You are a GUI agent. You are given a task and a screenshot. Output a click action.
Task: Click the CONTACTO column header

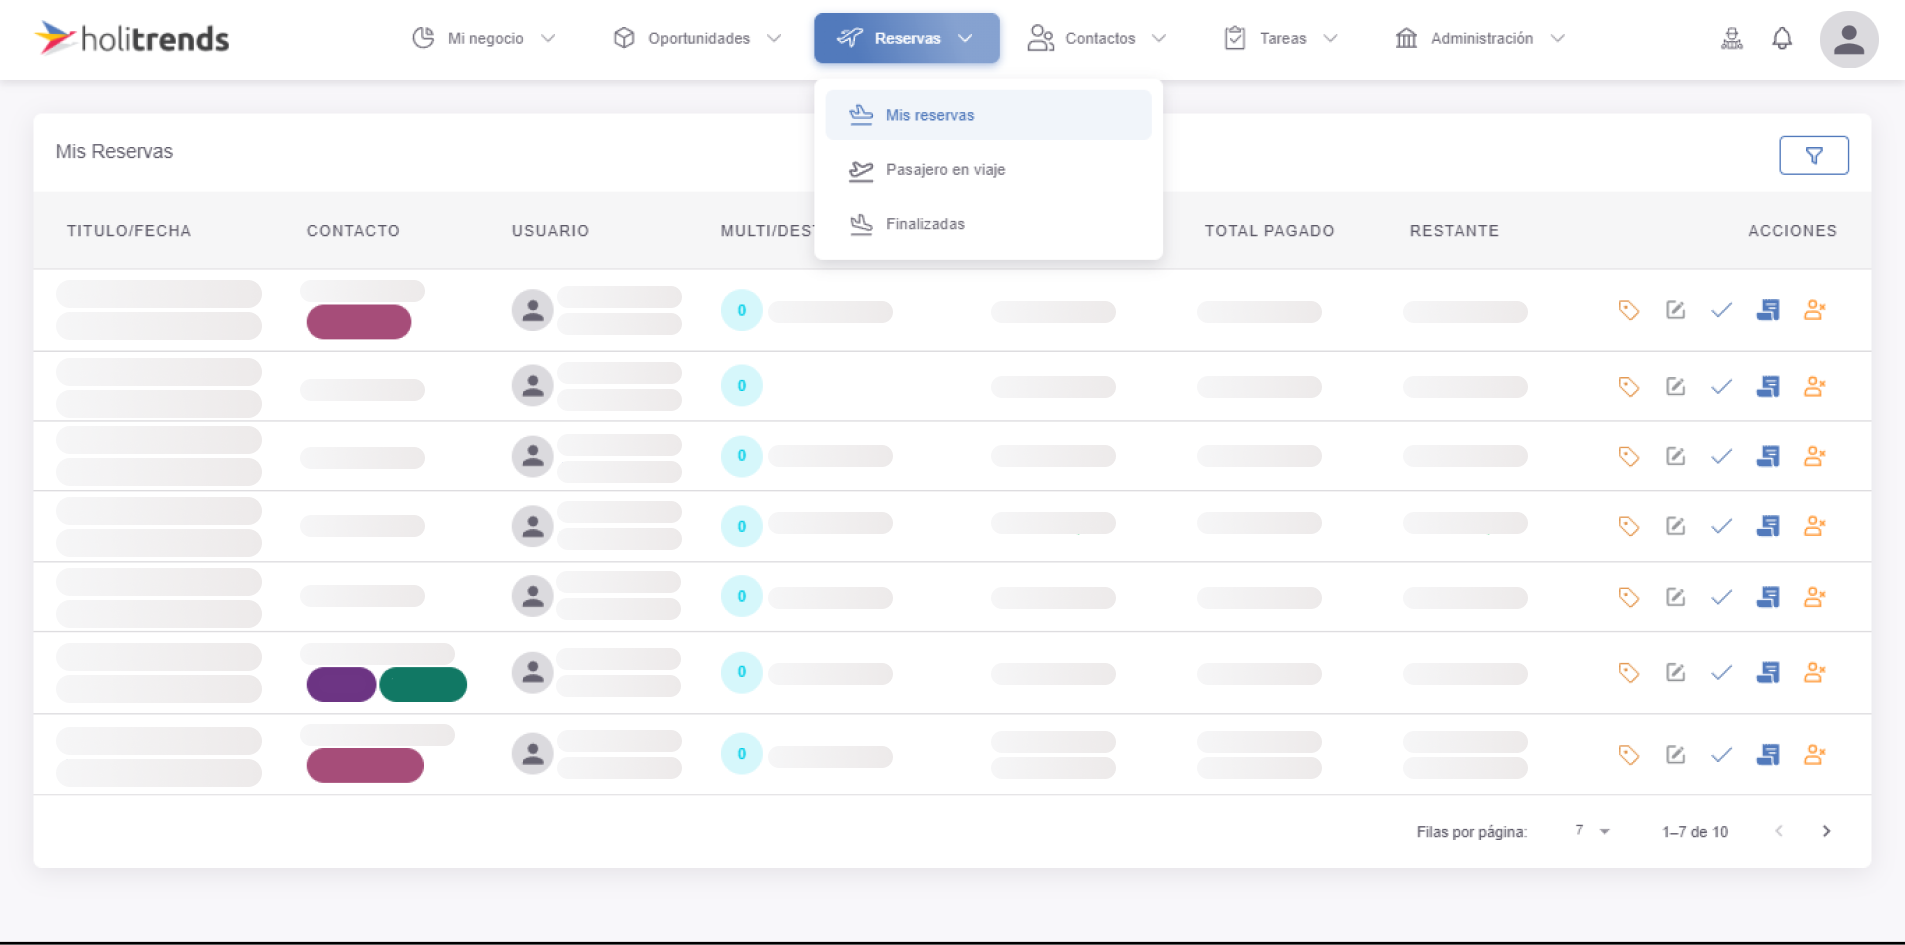353,231
